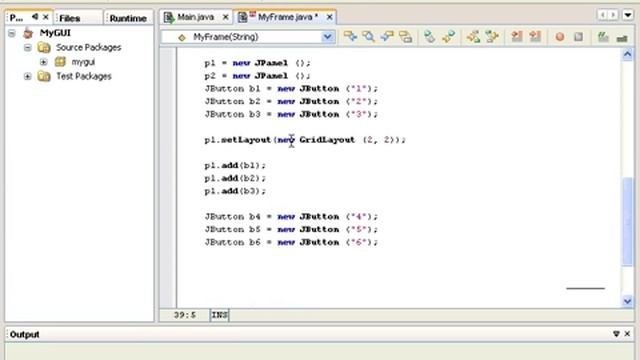Image resolution: width=640 pixels, height=360 pixels.
Task: Click GridLayout in the setLayout line
Action: click(327, 140)
